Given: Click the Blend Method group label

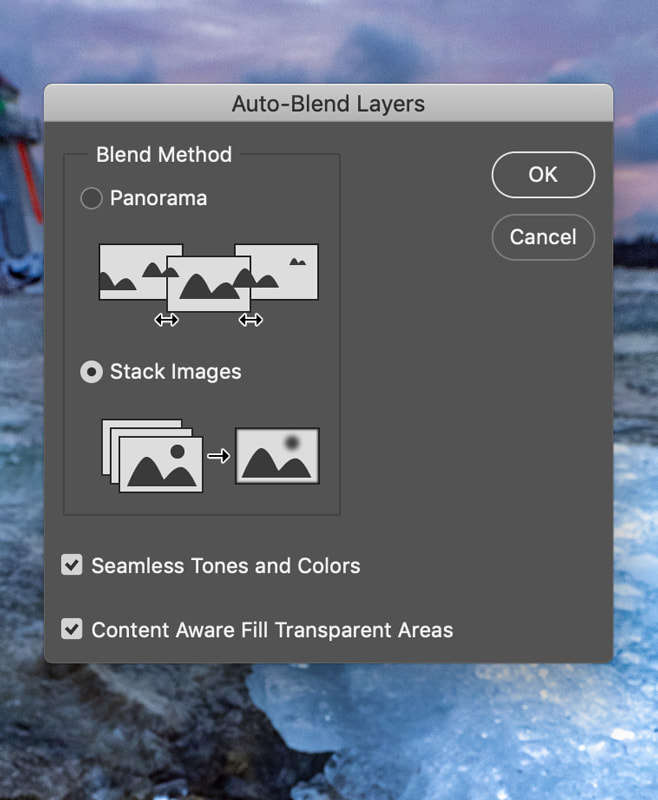Looking at the screenshot, I should tap(163, 155).
